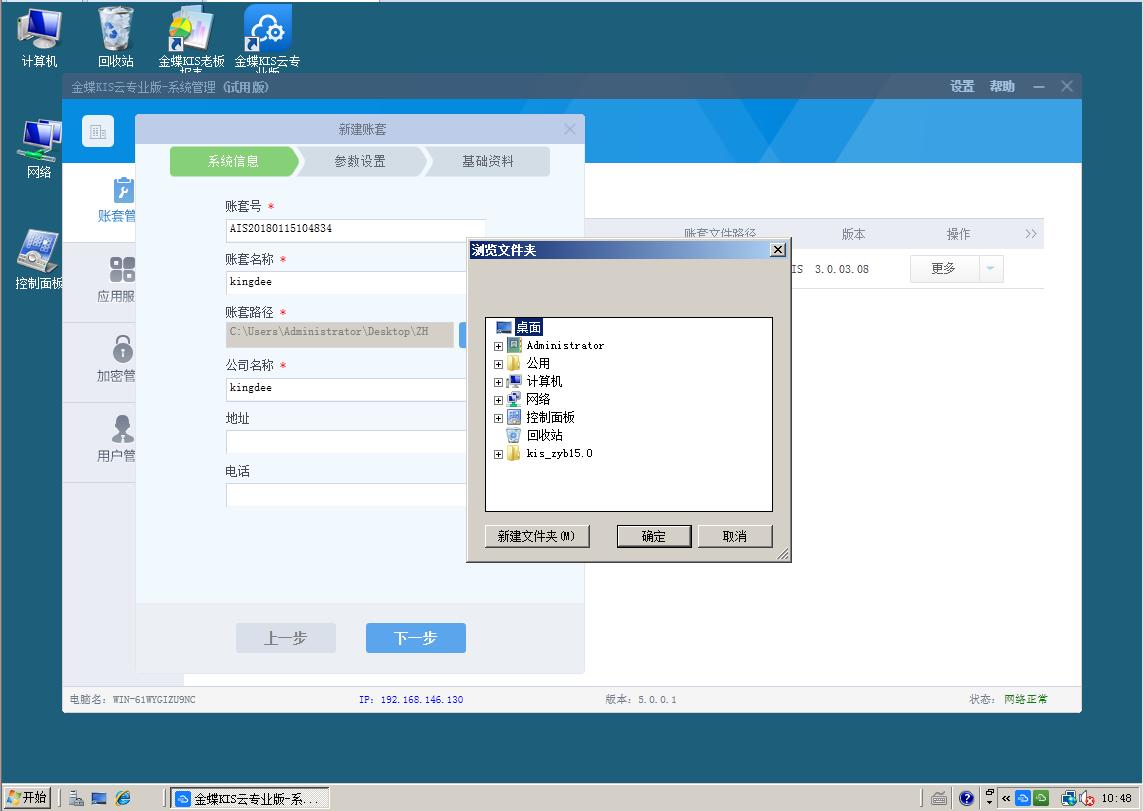Open the 设置 menu in title bar
This screenshot has width=1143, height=811.
pos(962,87)
